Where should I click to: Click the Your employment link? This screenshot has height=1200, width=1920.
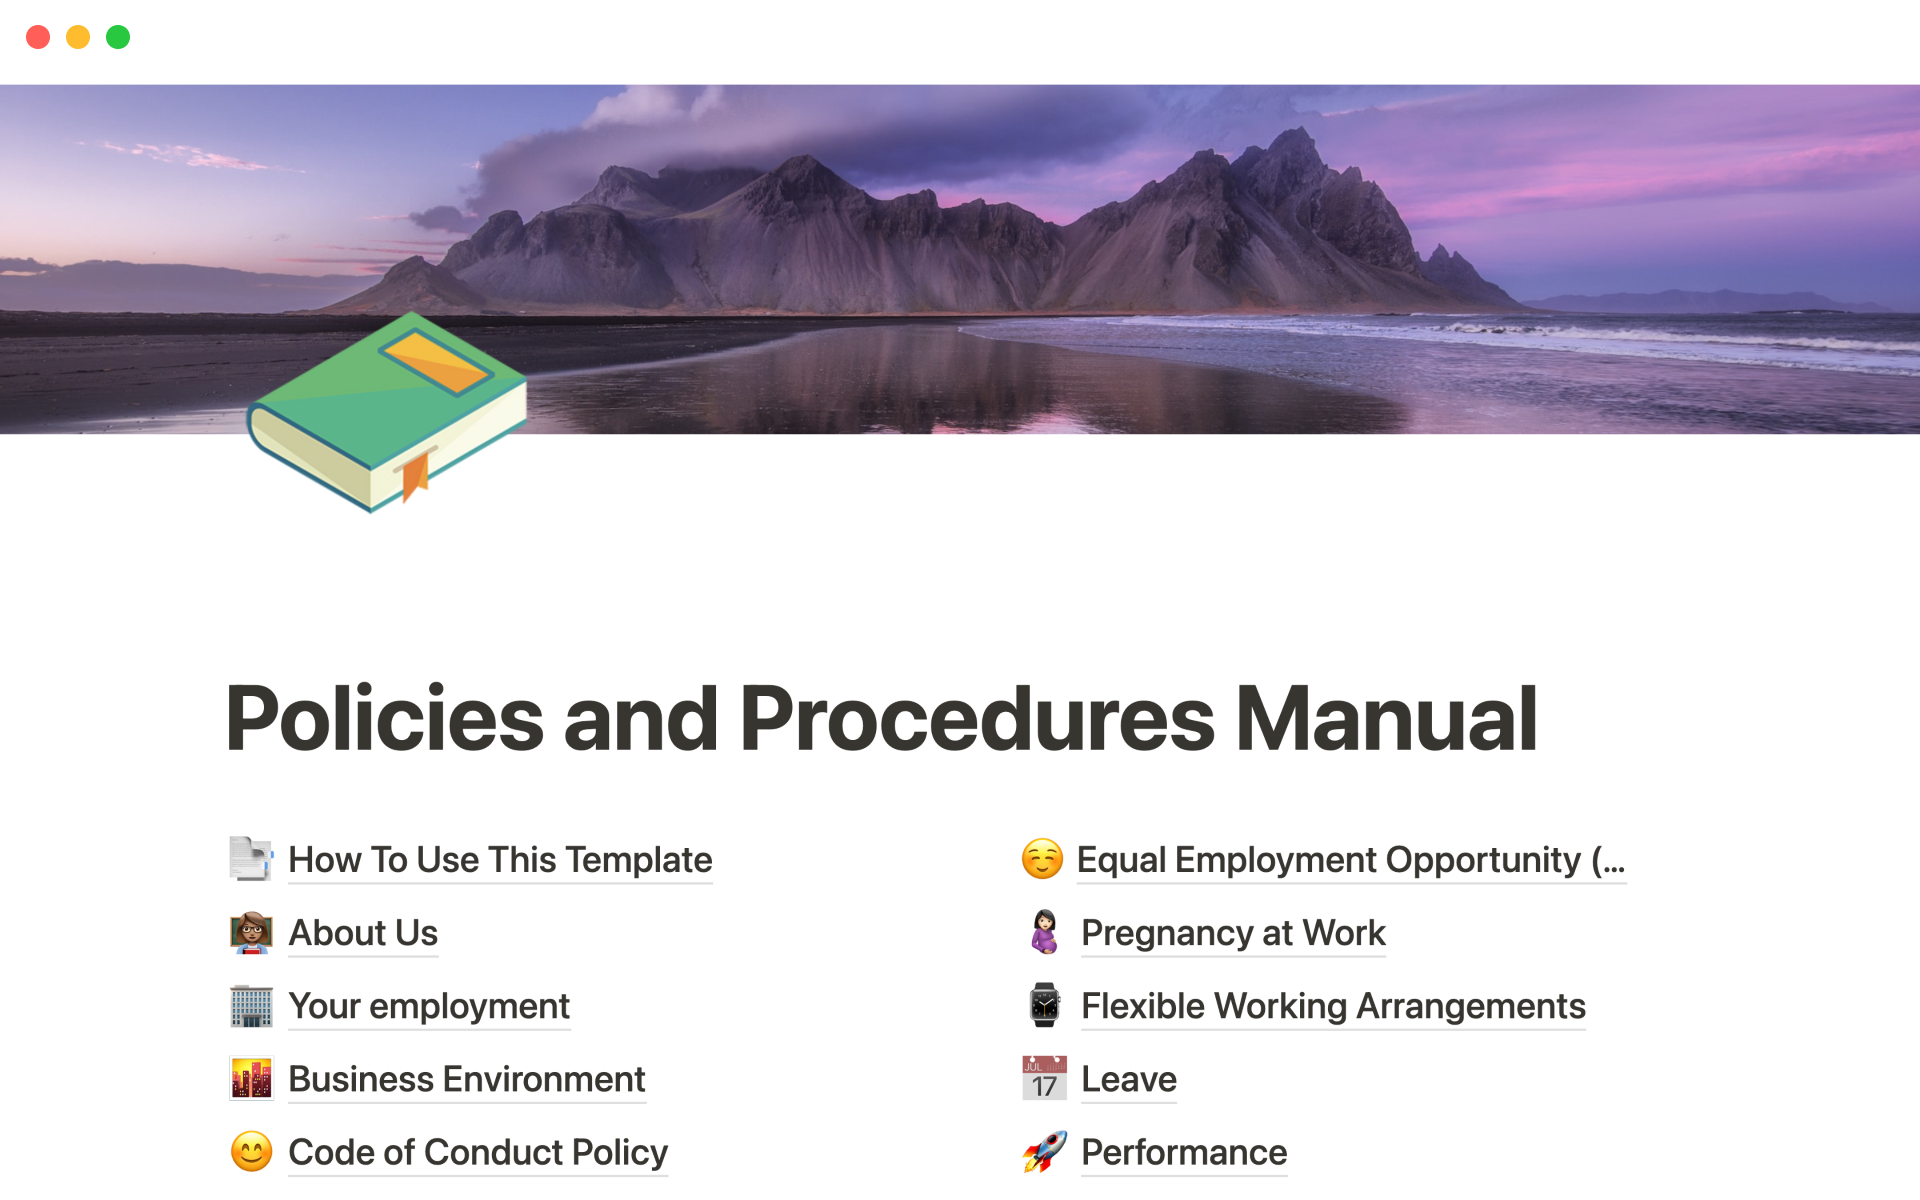coord(429,1005)
